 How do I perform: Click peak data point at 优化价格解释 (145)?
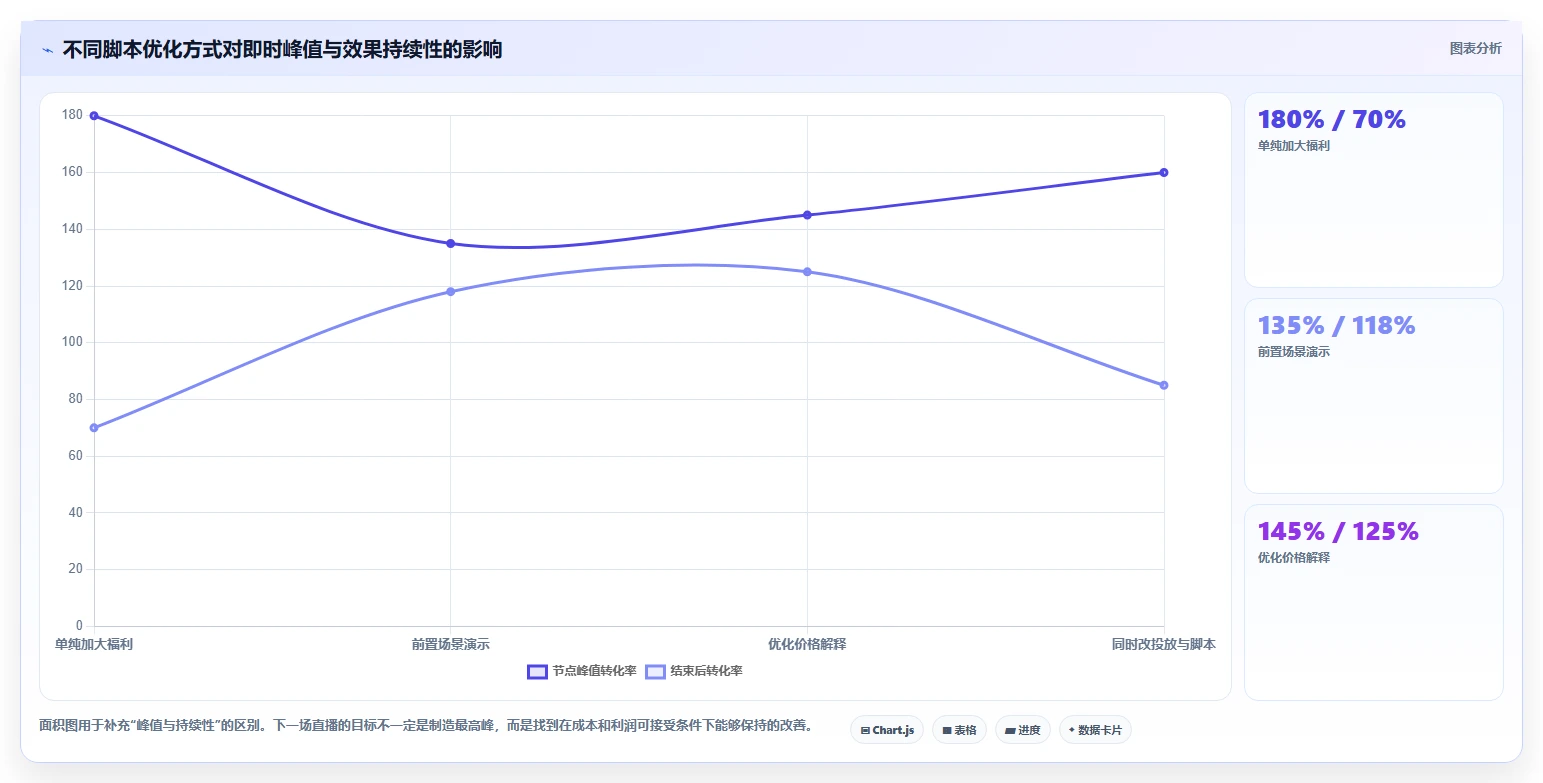(807, 215)
